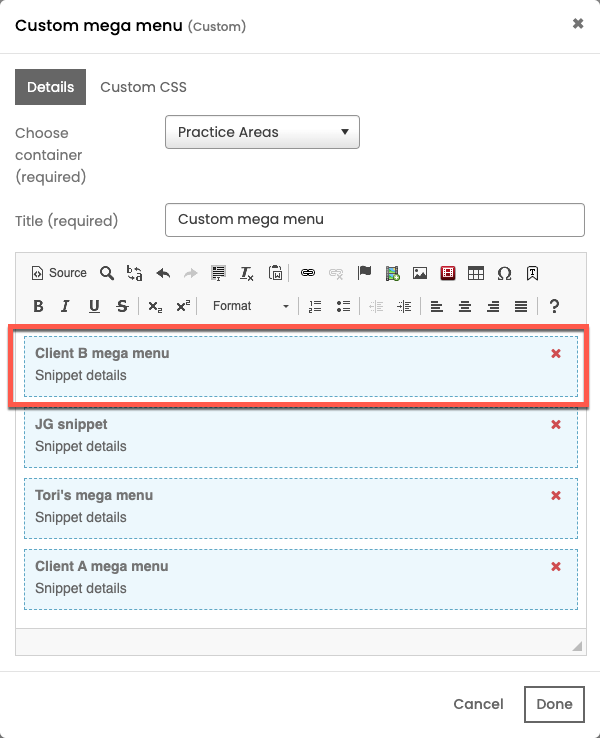Switch to the Custom CSS tab
Screen dimensions: 600x738
[x=144, y=87]
